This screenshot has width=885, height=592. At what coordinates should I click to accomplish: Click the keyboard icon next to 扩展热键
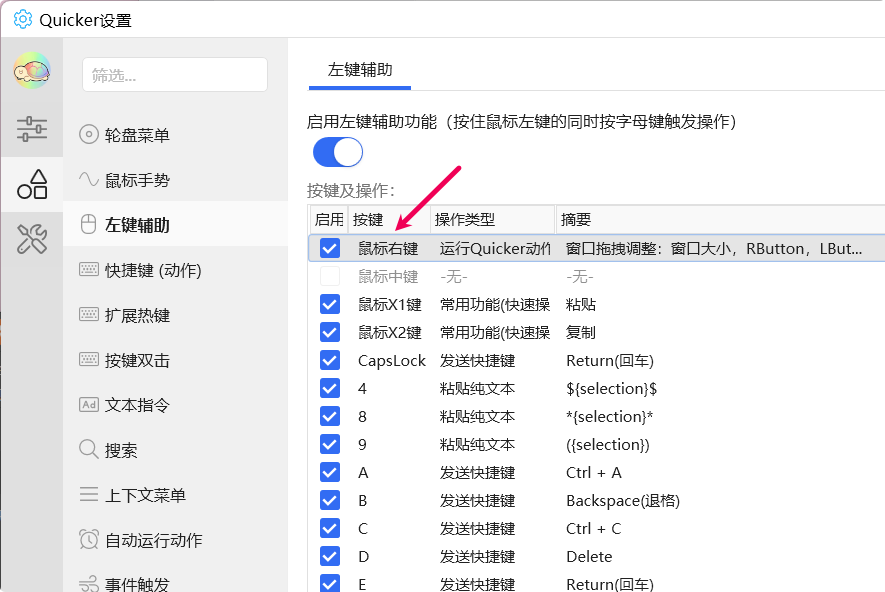89,314
